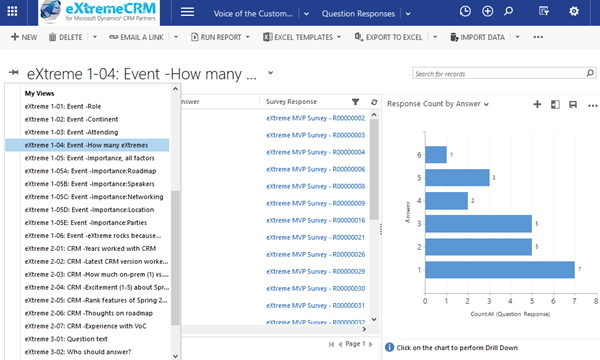Open the app launcher waffle icon

(x=12, y=11)
